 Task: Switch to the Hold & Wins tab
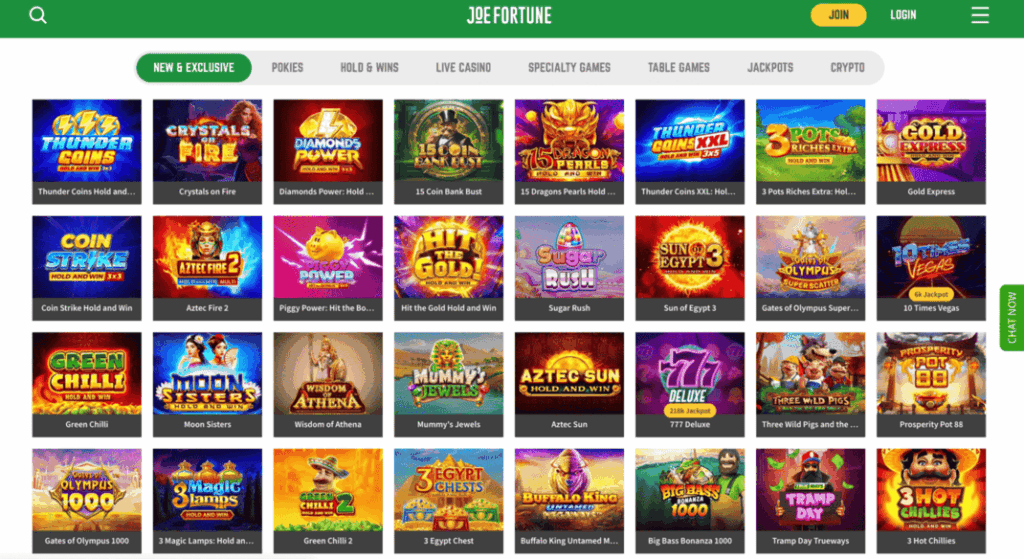369,68
